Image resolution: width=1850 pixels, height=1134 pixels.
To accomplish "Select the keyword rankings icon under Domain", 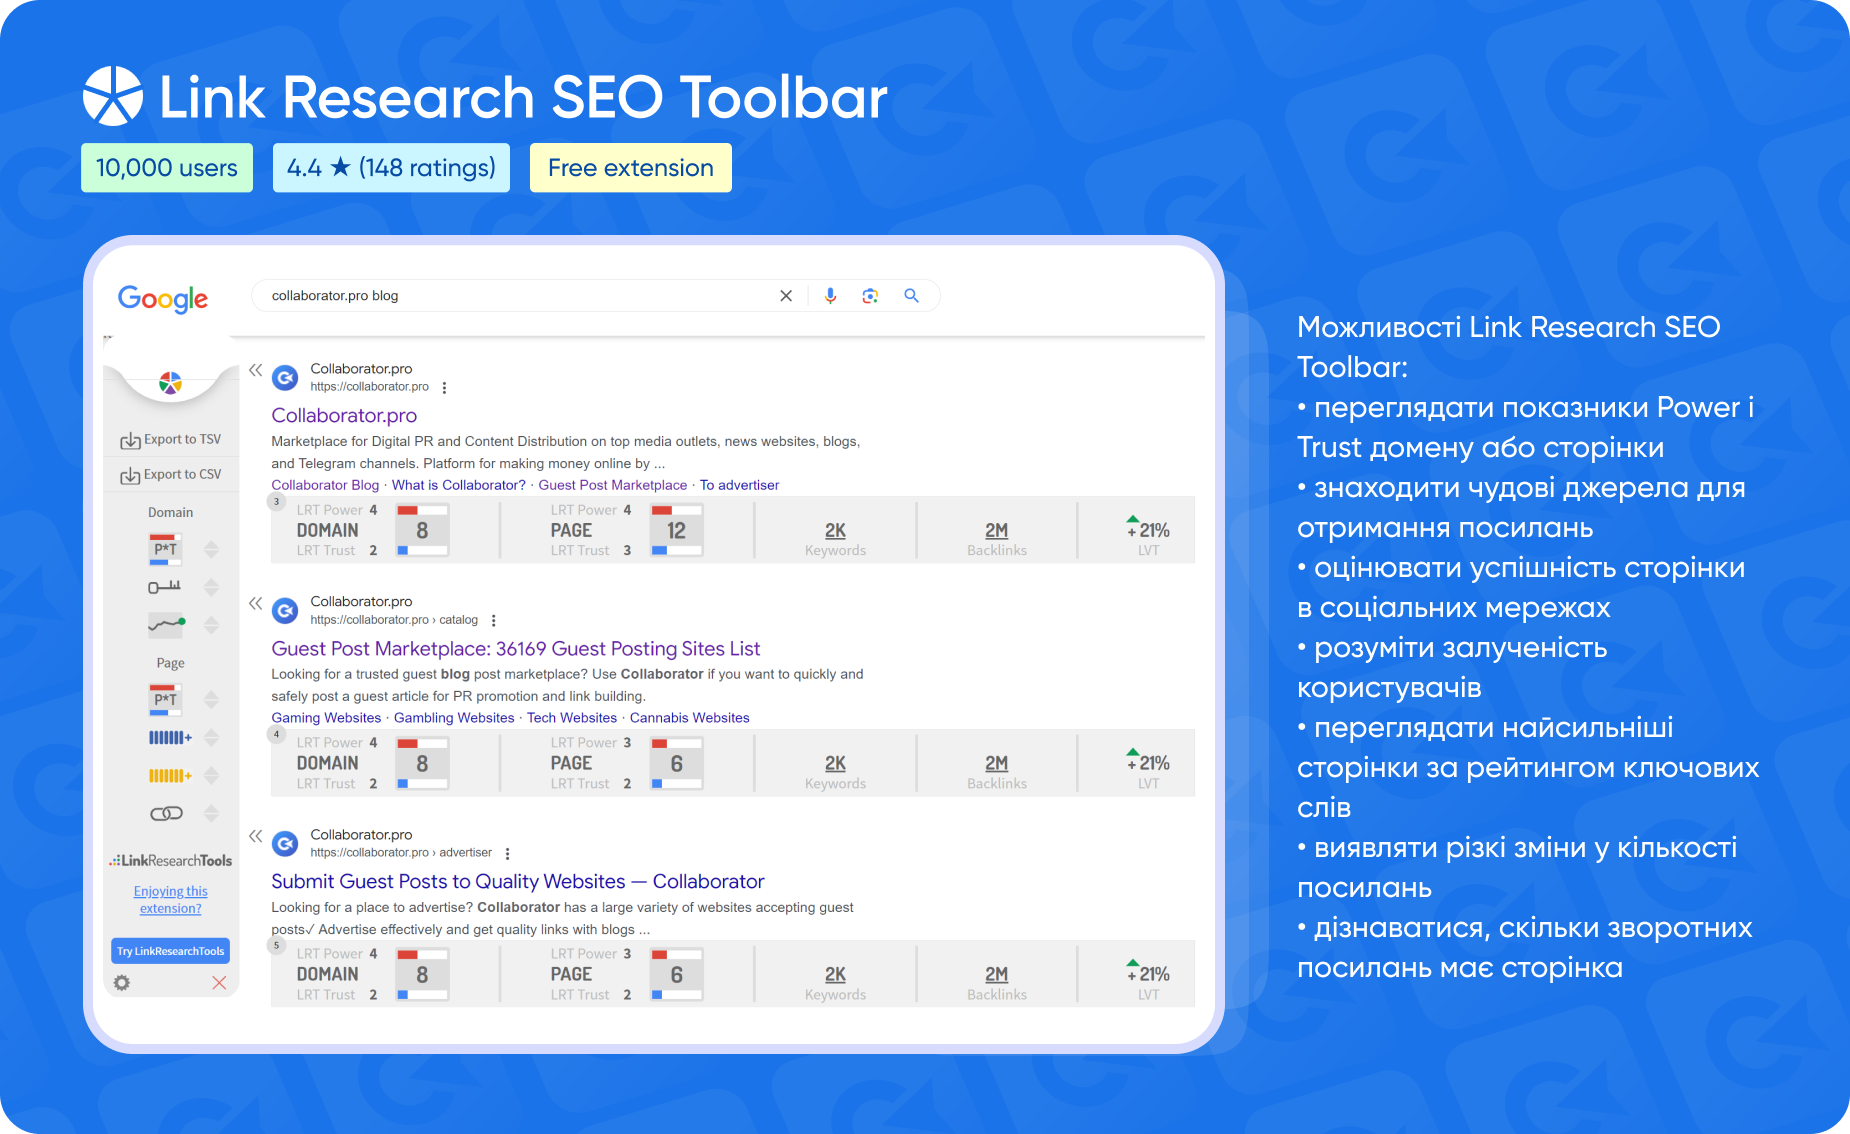I will click(x=163, y=587).
